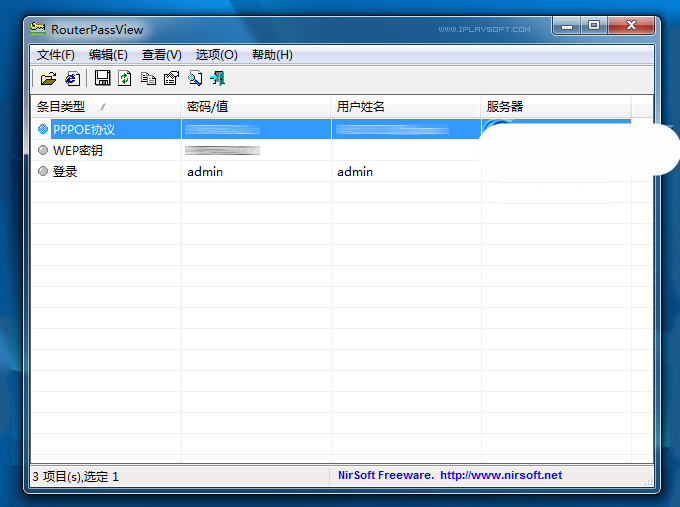Click the window resize grip in status bar
This screenshot has height=507, width=680.
649,481
